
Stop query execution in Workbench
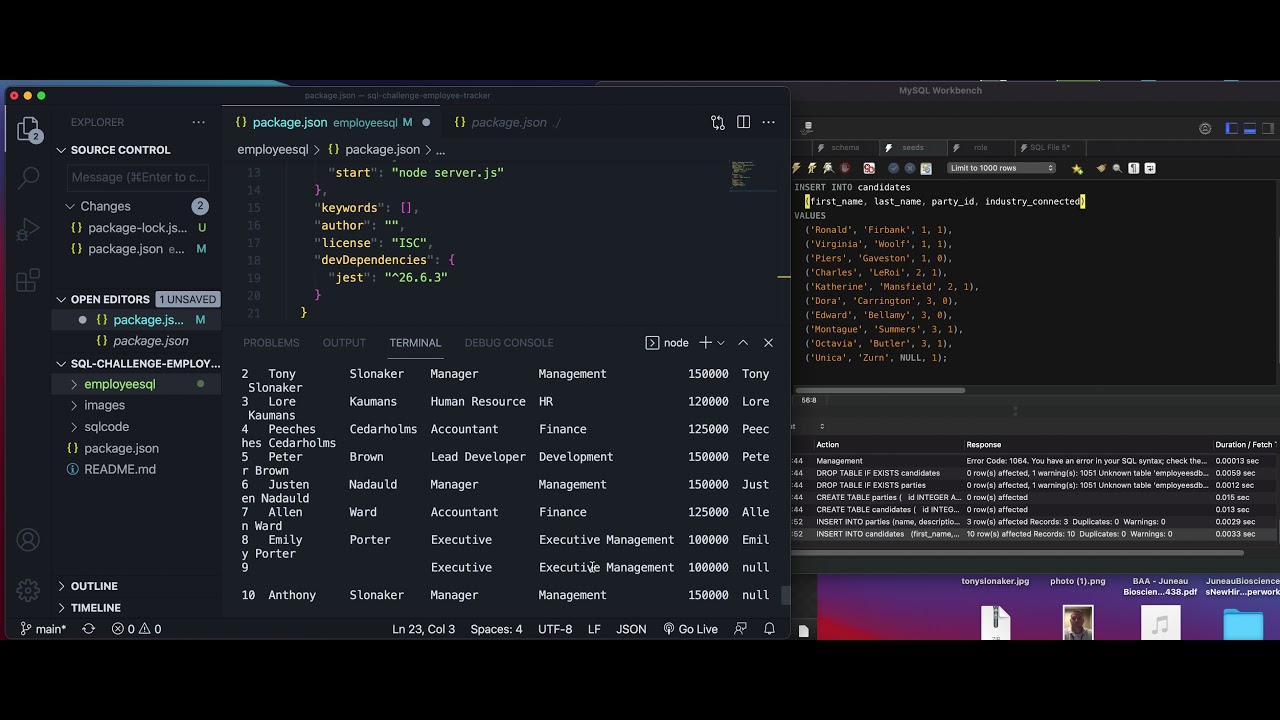click(845, 168)
